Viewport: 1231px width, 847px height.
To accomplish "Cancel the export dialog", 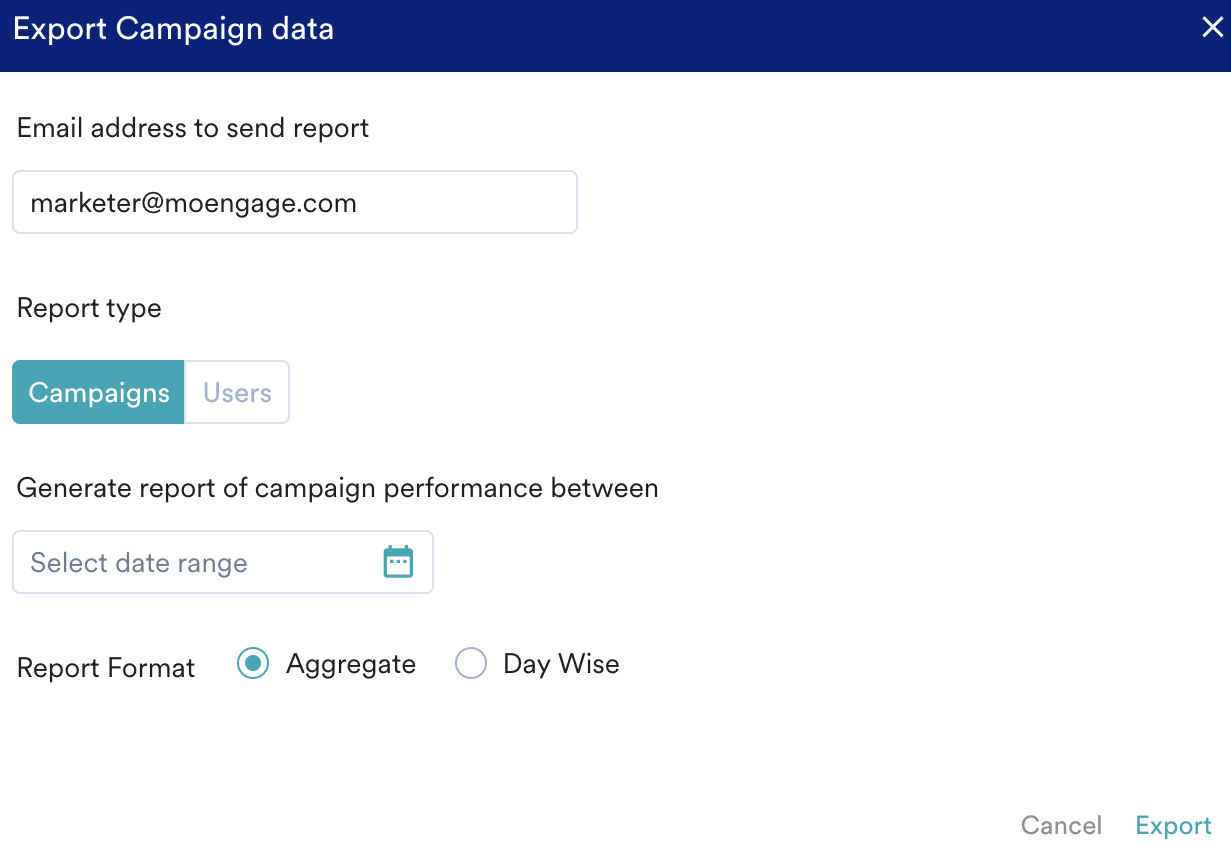I will click(x=1061, y=825).
